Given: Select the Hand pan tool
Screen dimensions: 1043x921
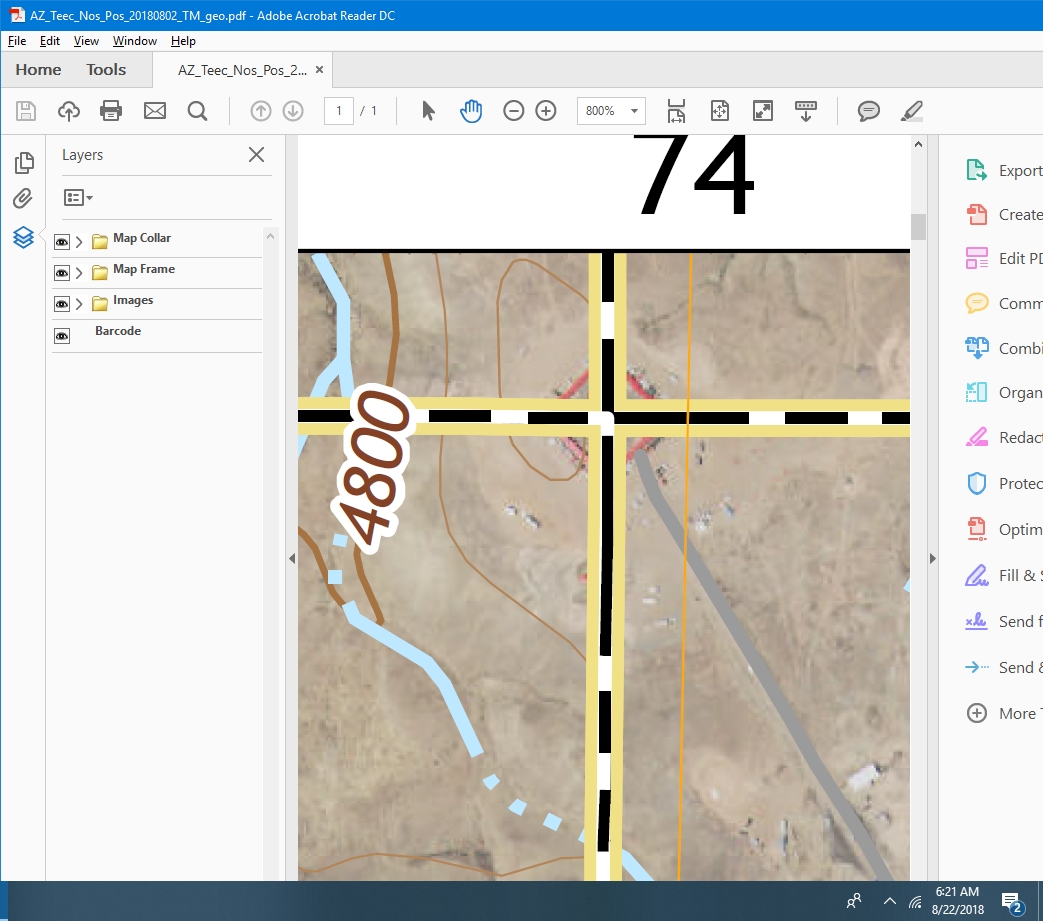Looking at the screenshot, I should (x=470, y=111).
